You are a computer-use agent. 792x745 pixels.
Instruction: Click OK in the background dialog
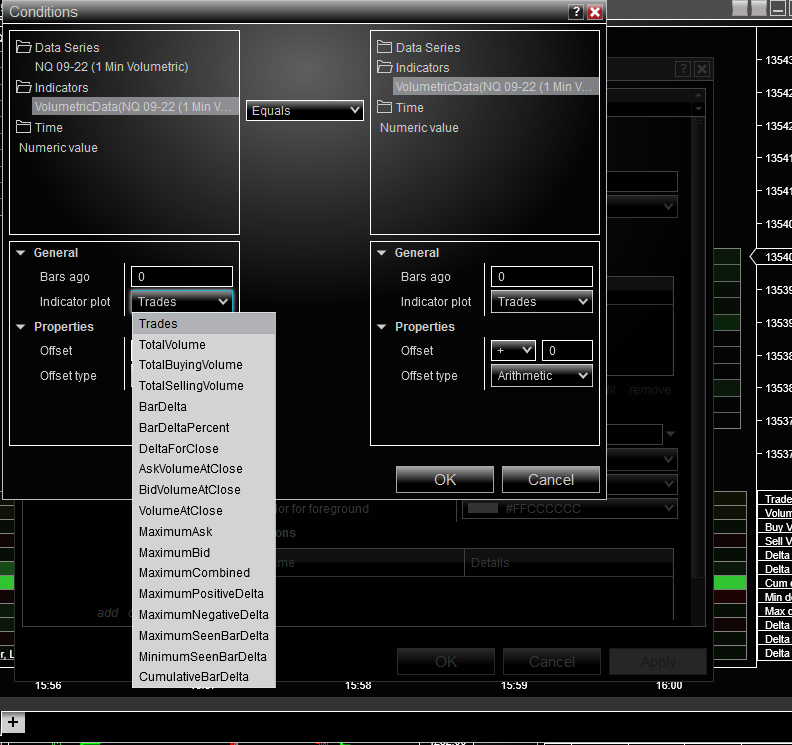pyautogui.click(x=446, y=662)
